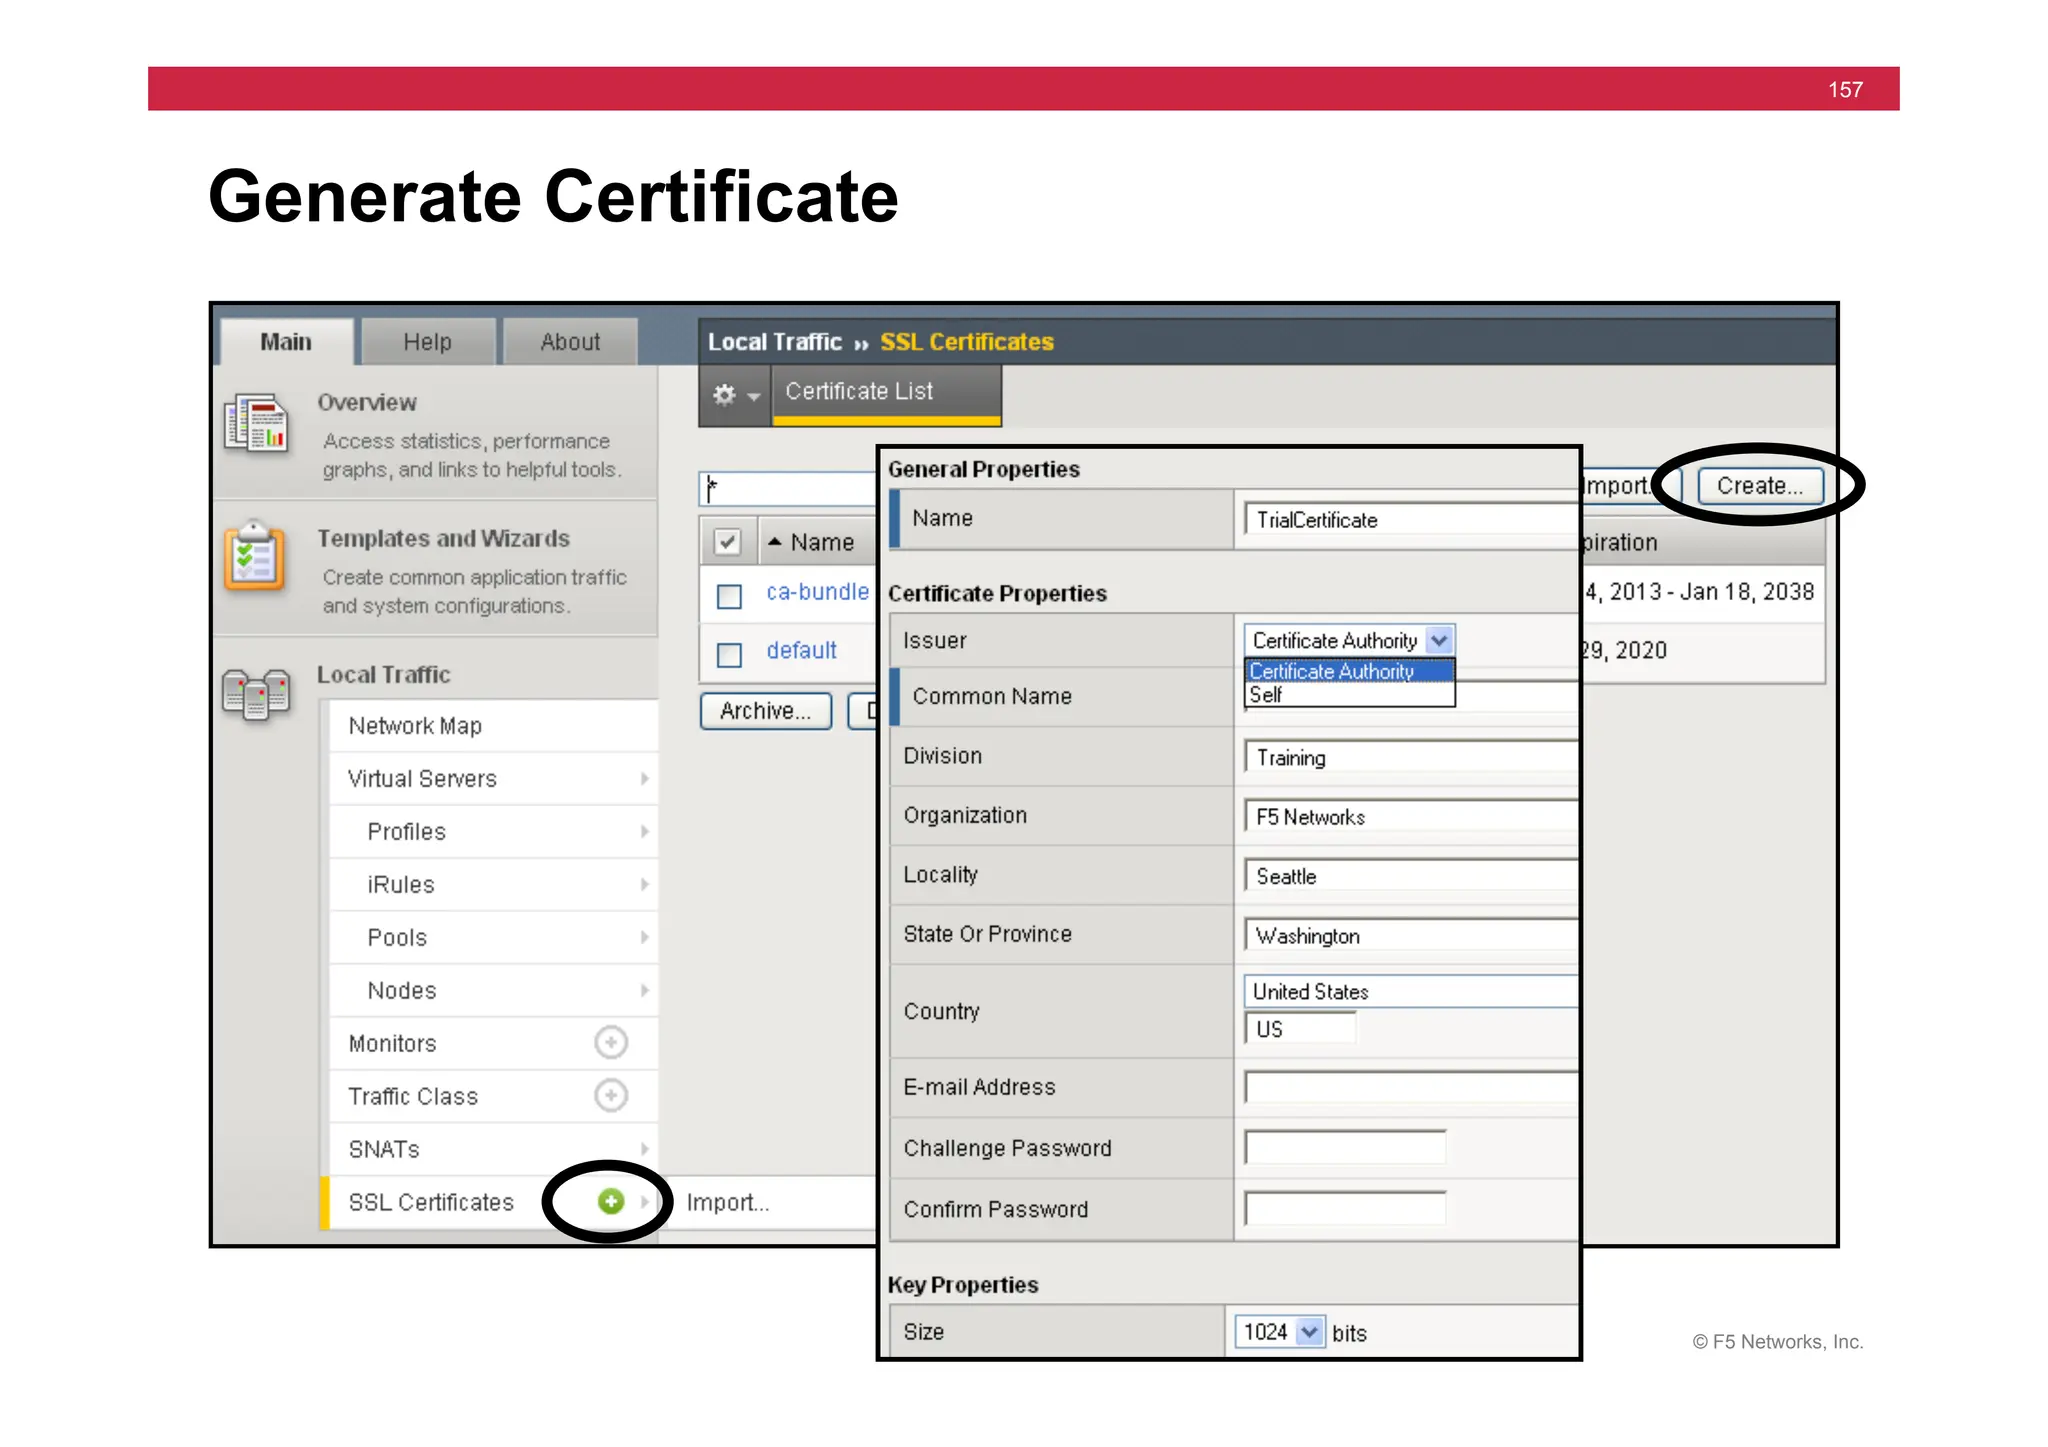Viewport: 2048px width, 1447px height.
Task: Switch to the Main tab
Action: [286, 342]
